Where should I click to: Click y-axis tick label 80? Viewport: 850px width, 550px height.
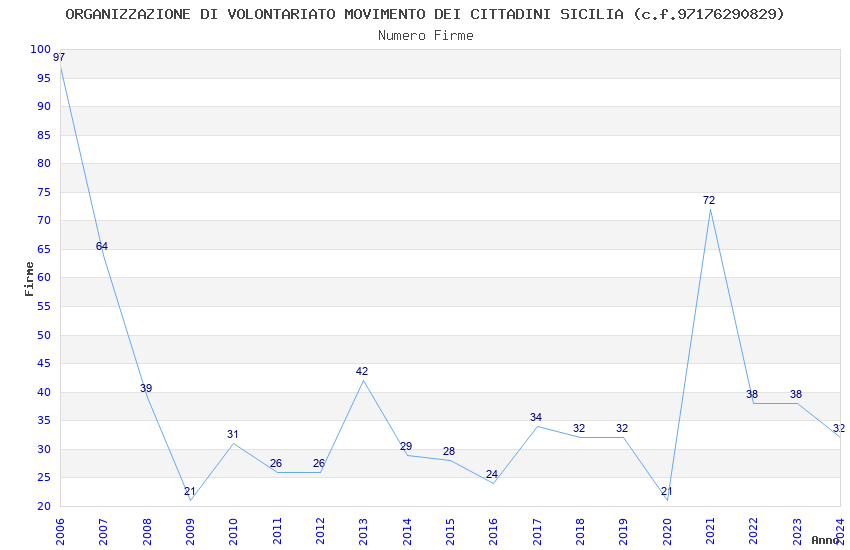point(44,163)
